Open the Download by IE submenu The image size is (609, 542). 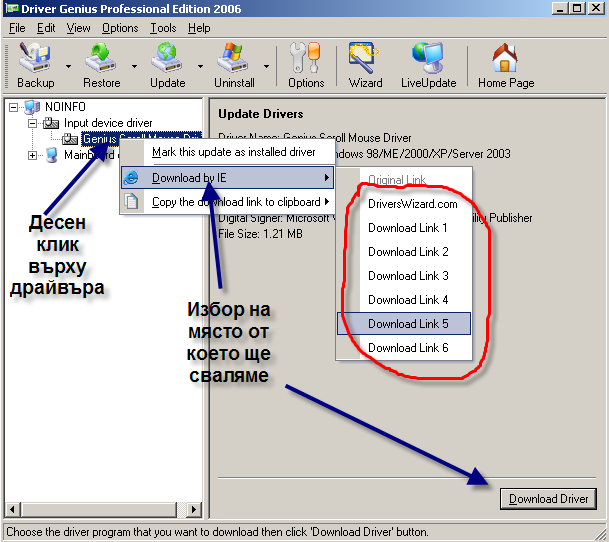click(227, 178)
